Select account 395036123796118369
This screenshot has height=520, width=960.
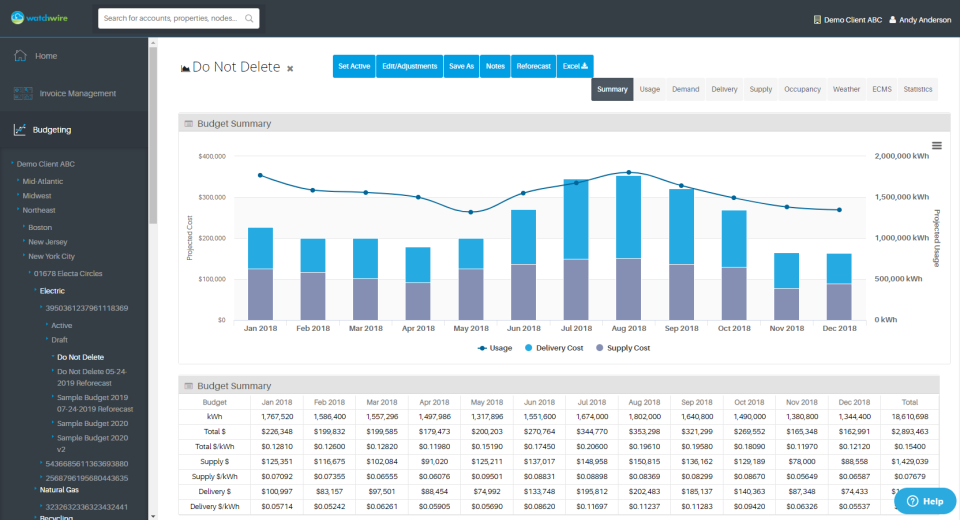click(86, 308)
